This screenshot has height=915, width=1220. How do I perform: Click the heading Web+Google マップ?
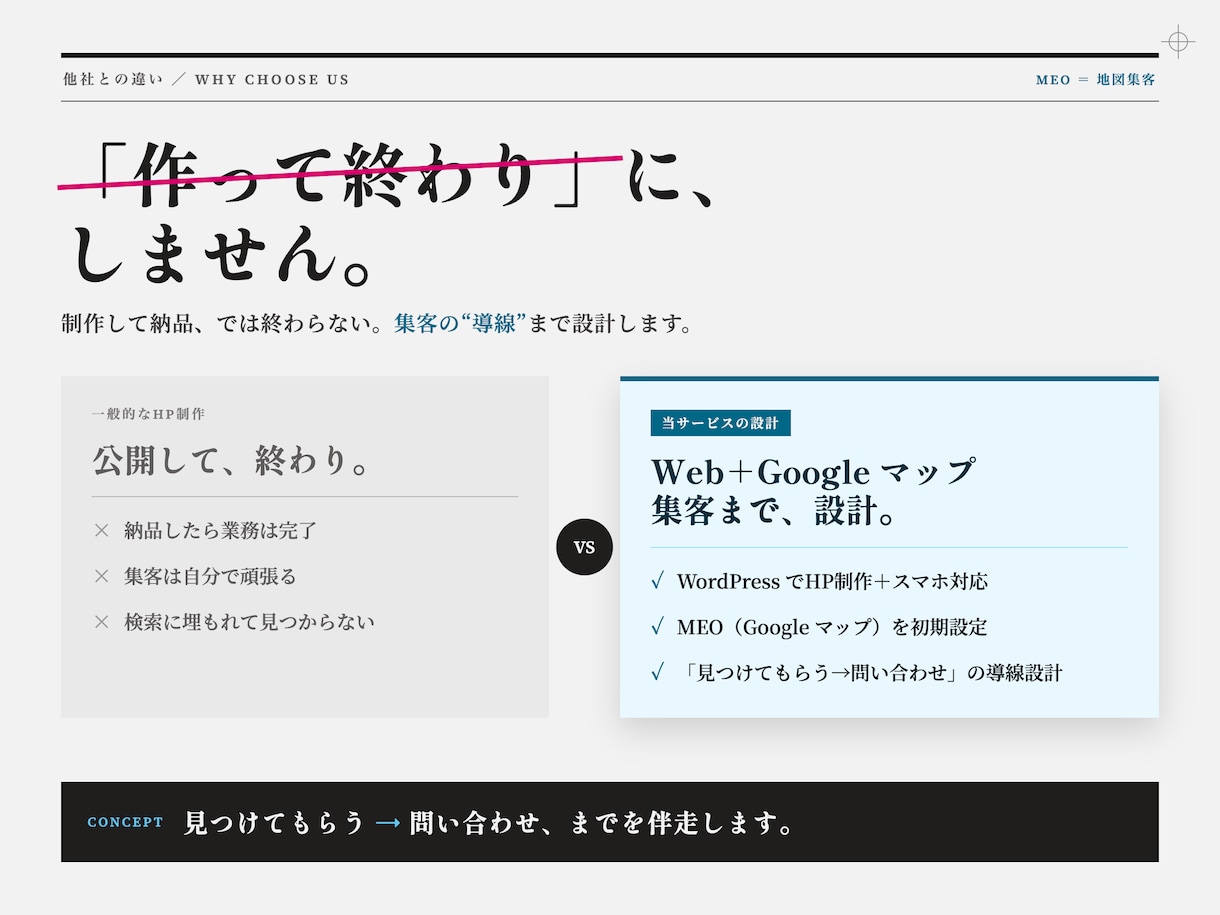pos(814,471)
